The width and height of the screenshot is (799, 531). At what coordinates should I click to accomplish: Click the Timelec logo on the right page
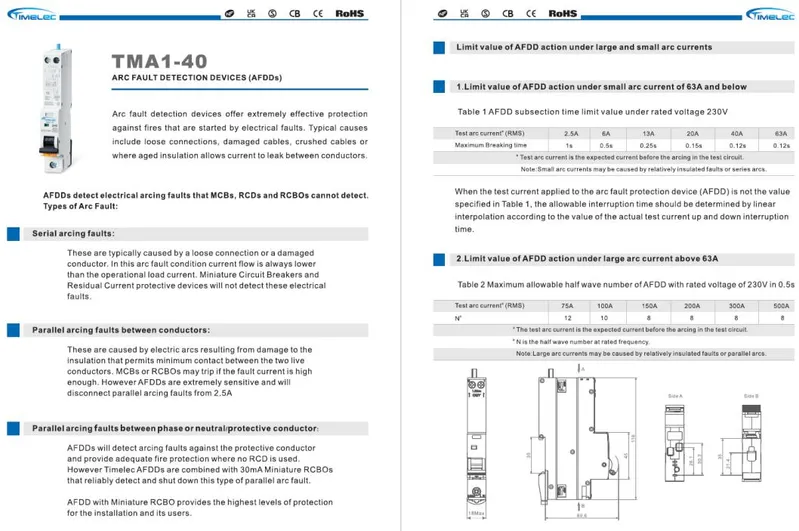tap(770, 14)
